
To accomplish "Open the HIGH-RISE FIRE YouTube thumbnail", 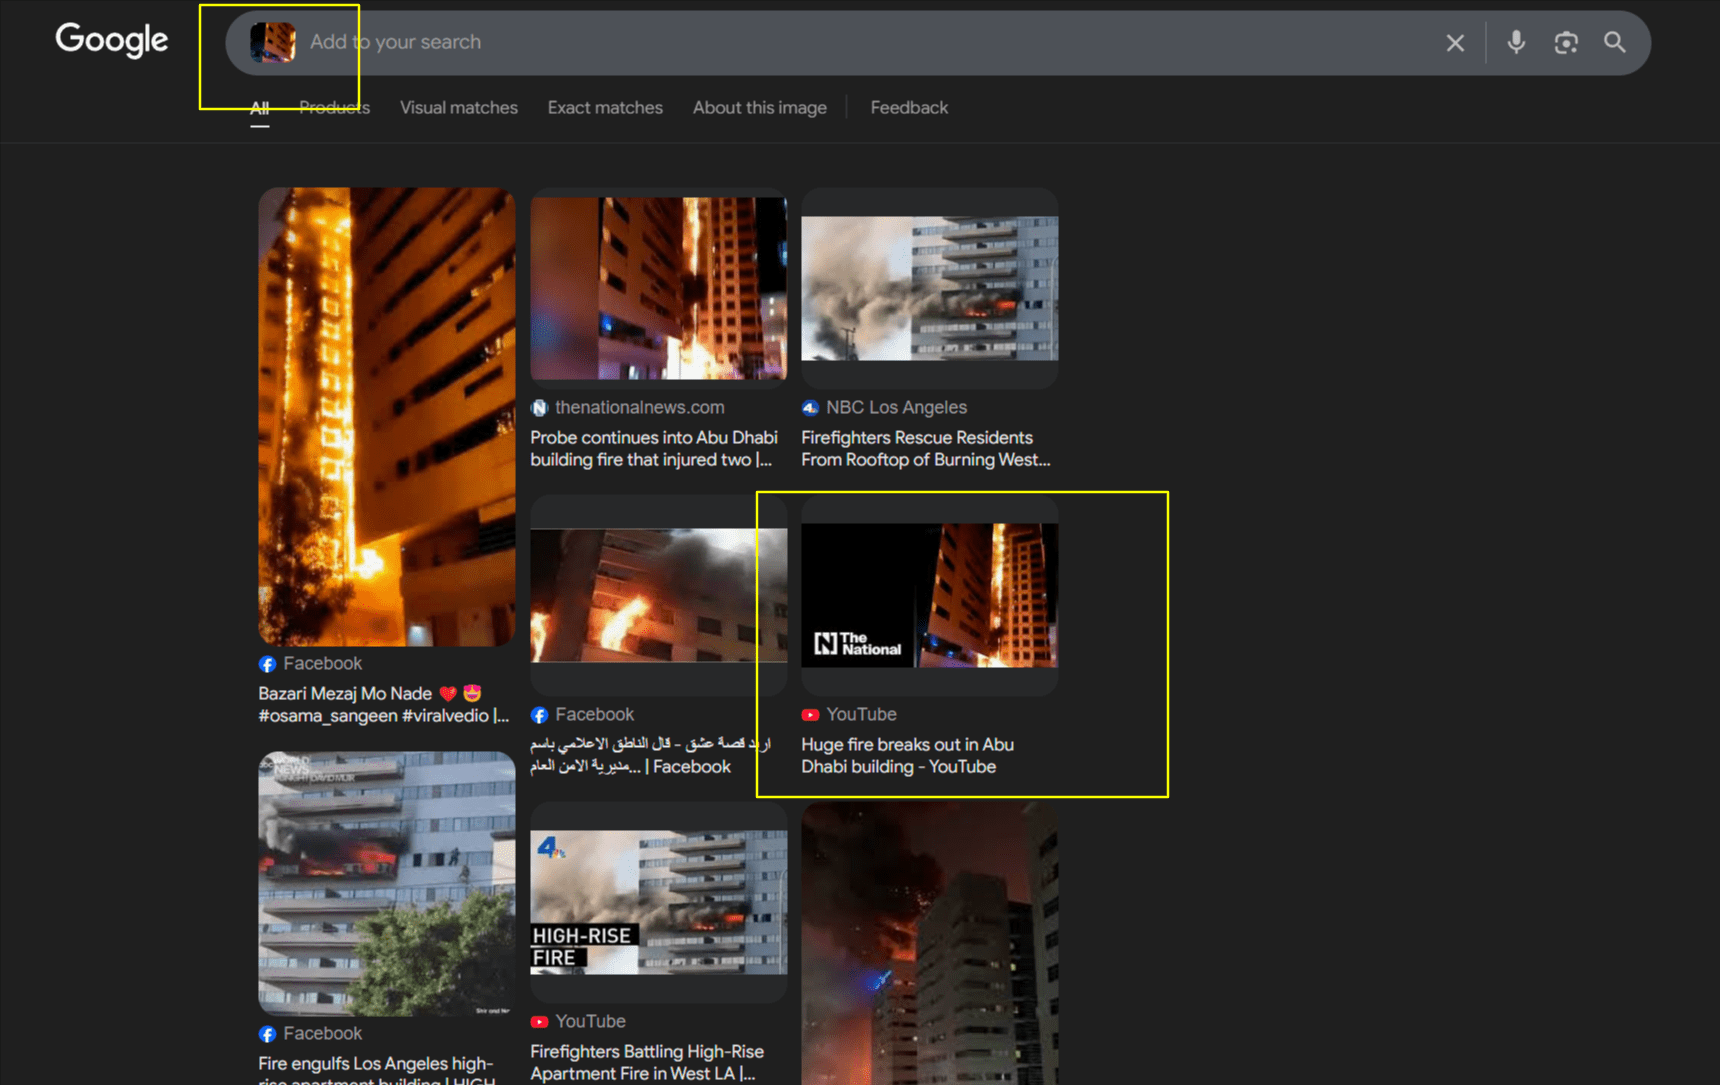I will (x=658, y=902).
